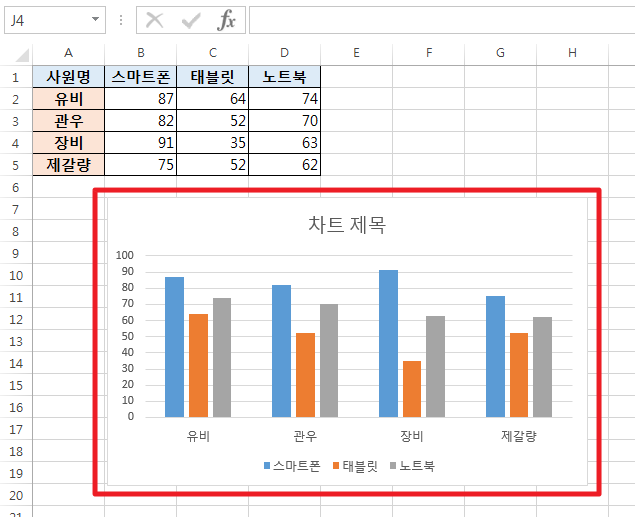
Task: Click the gray 노트북 bar for 관우
Action: click(329, 361)
